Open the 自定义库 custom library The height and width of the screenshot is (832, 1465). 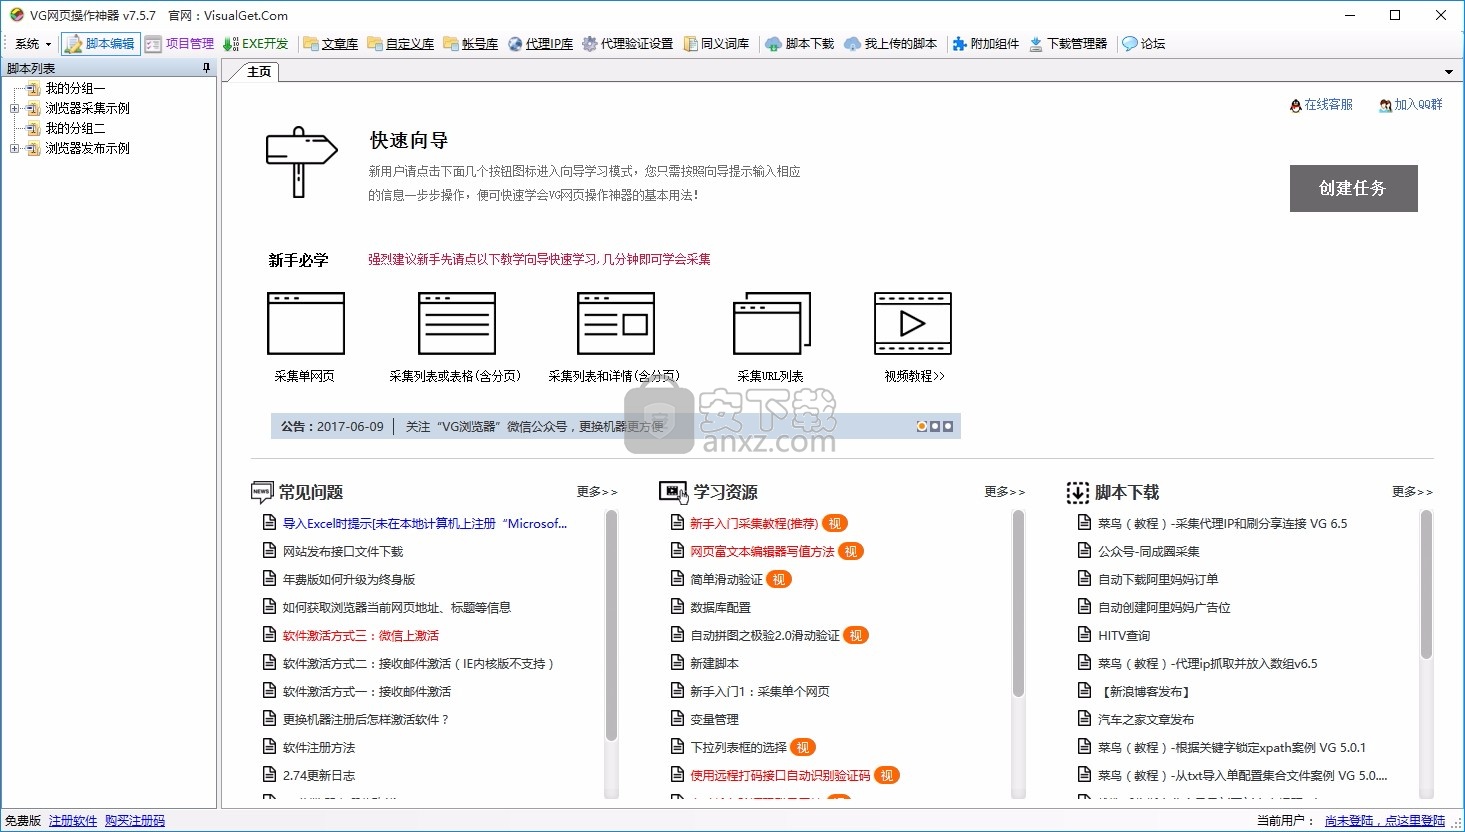click(x=400, y=44)
